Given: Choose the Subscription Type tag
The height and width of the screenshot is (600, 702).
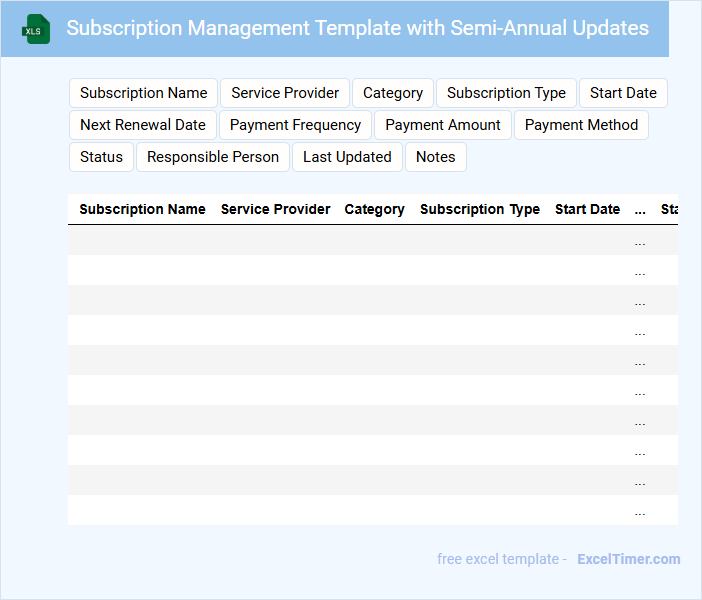Looking at the screenshot, I should click(506, 93).
